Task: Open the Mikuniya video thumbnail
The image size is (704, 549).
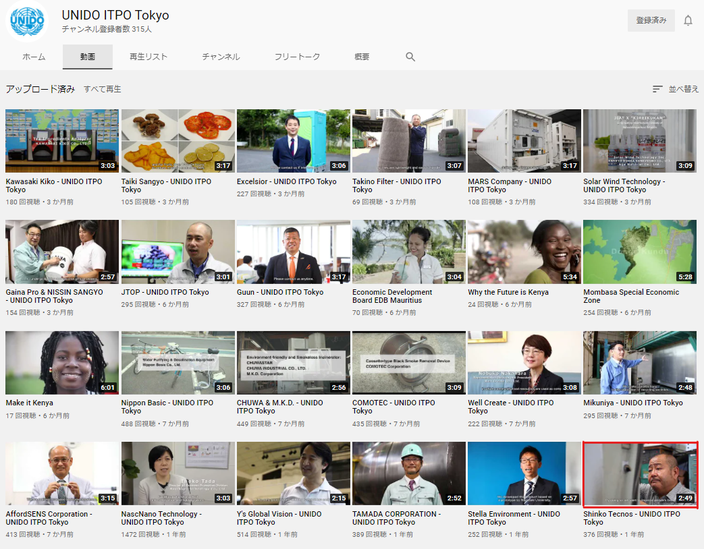Action: pos(640,363)
